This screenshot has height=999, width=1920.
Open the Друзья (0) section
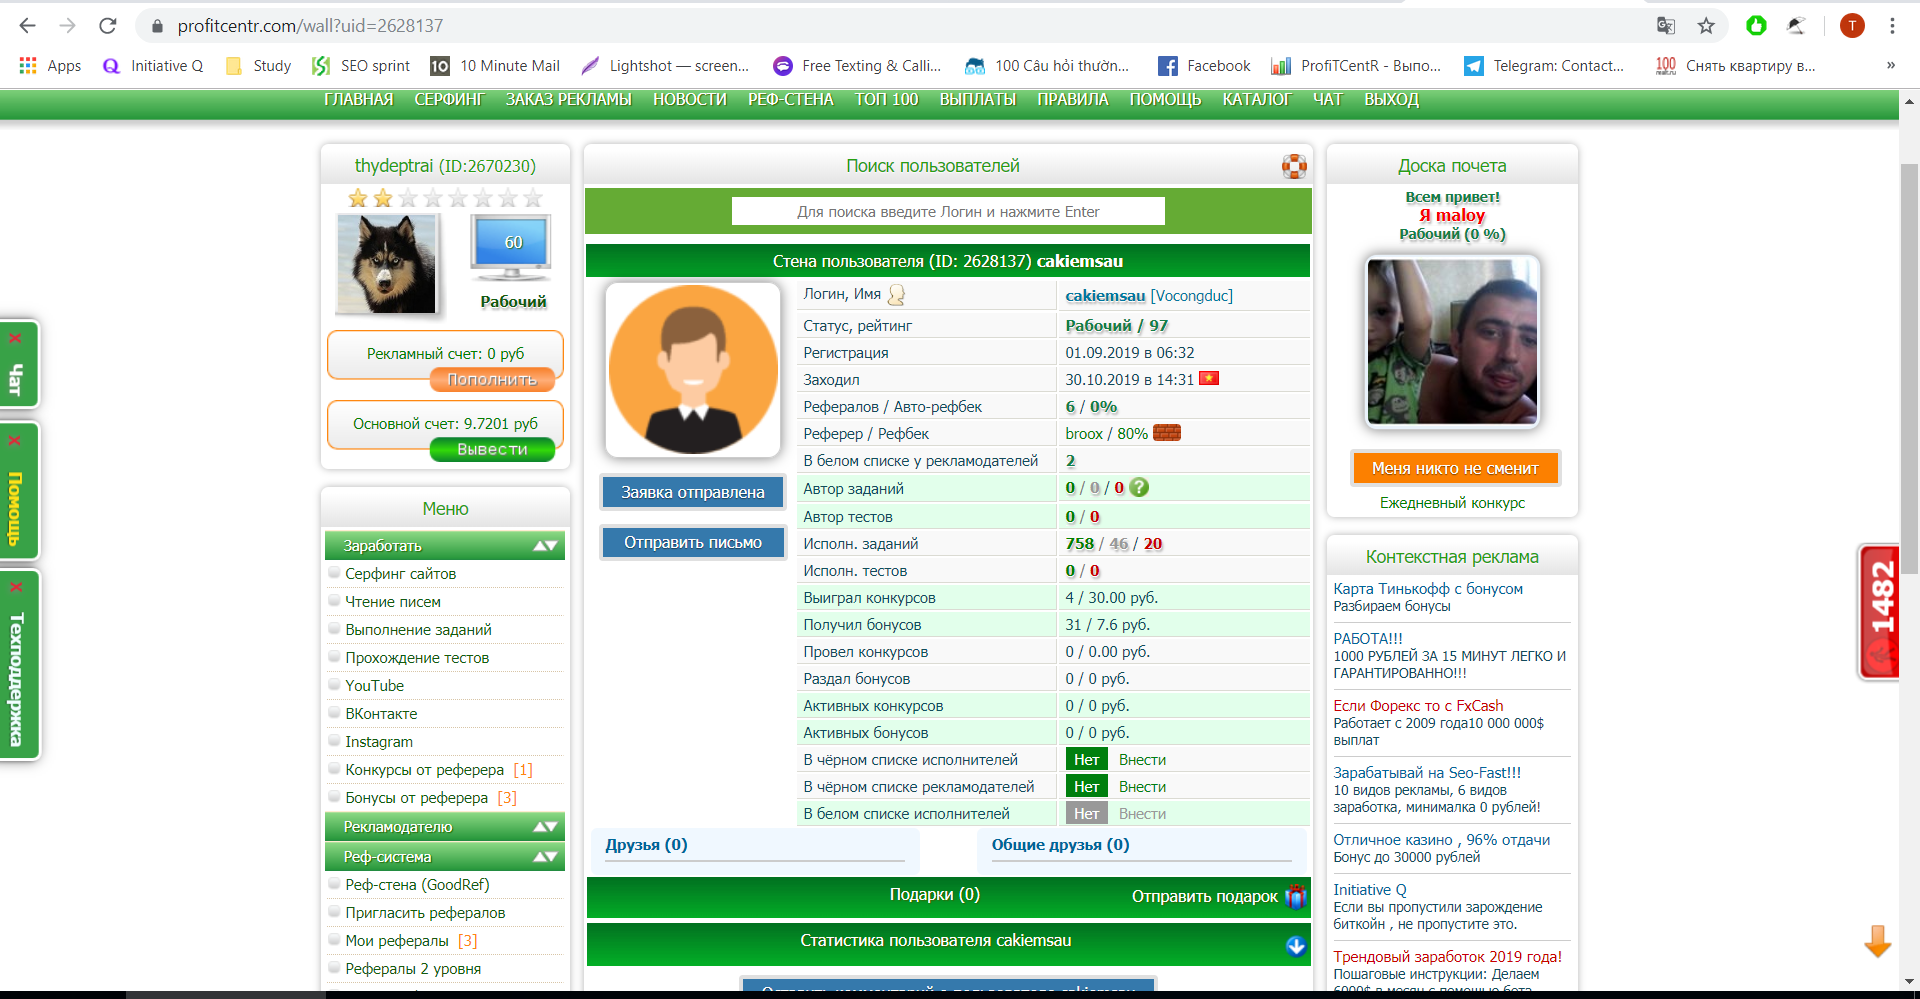pyautogui.click(x=646, y=845)
